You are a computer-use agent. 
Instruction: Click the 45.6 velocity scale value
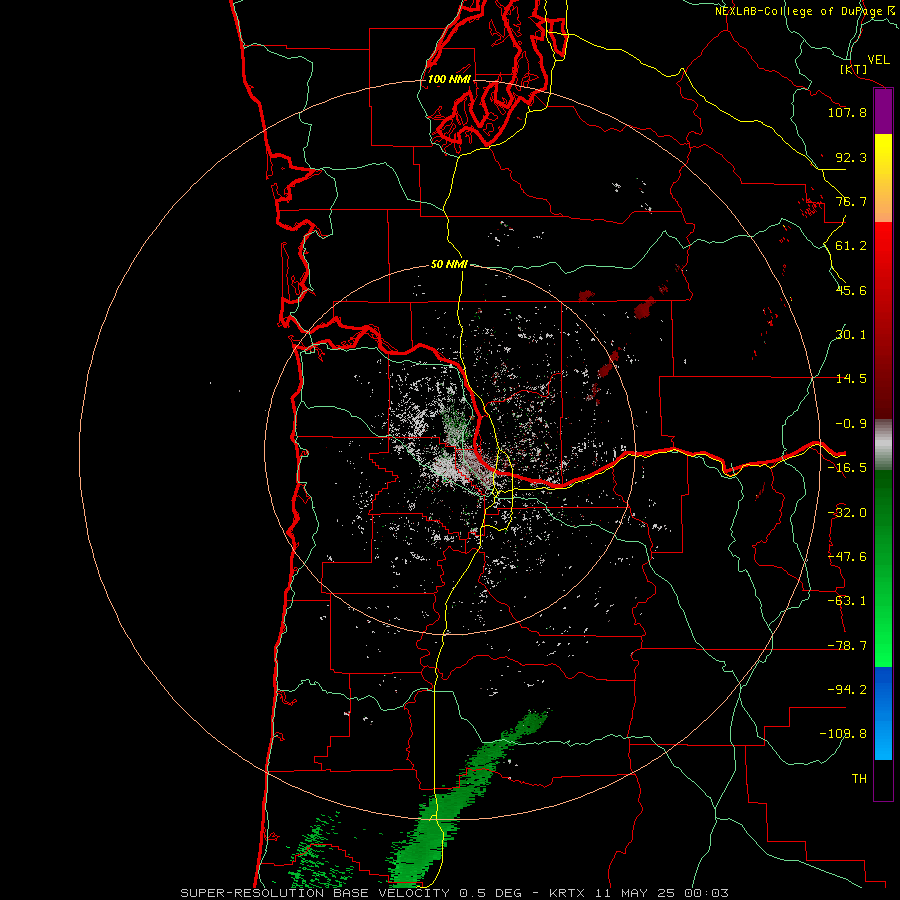coord(851,290)
